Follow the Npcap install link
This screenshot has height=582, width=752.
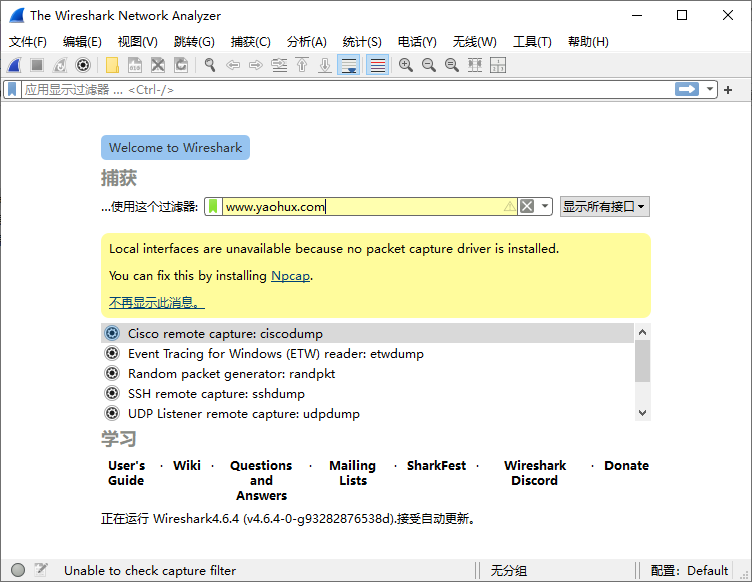click(290, 276)
